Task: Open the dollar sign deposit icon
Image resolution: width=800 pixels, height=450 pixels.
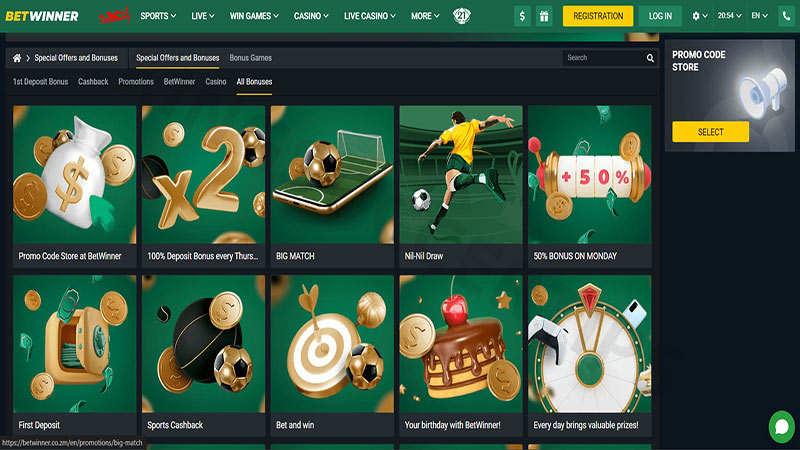Action: pyautogui.click(x=522, y=16)
